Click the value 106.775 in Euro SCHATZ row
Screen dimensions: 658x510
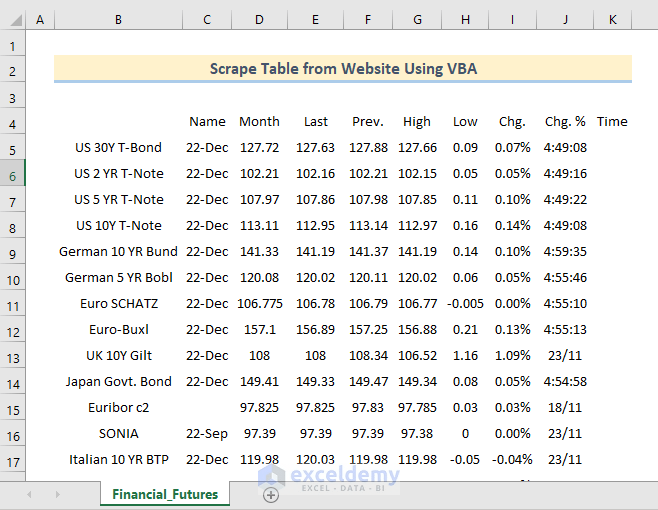tap(259, 303)
